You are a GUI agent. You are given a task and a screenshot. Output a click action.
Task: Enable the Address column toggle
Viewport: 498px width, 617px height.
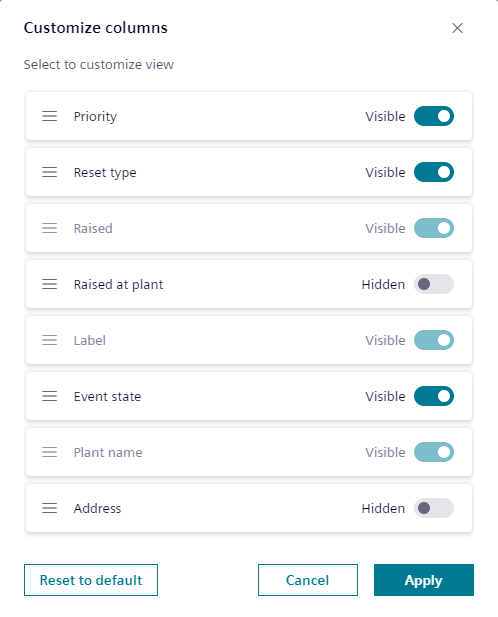(x=434, y=508)
